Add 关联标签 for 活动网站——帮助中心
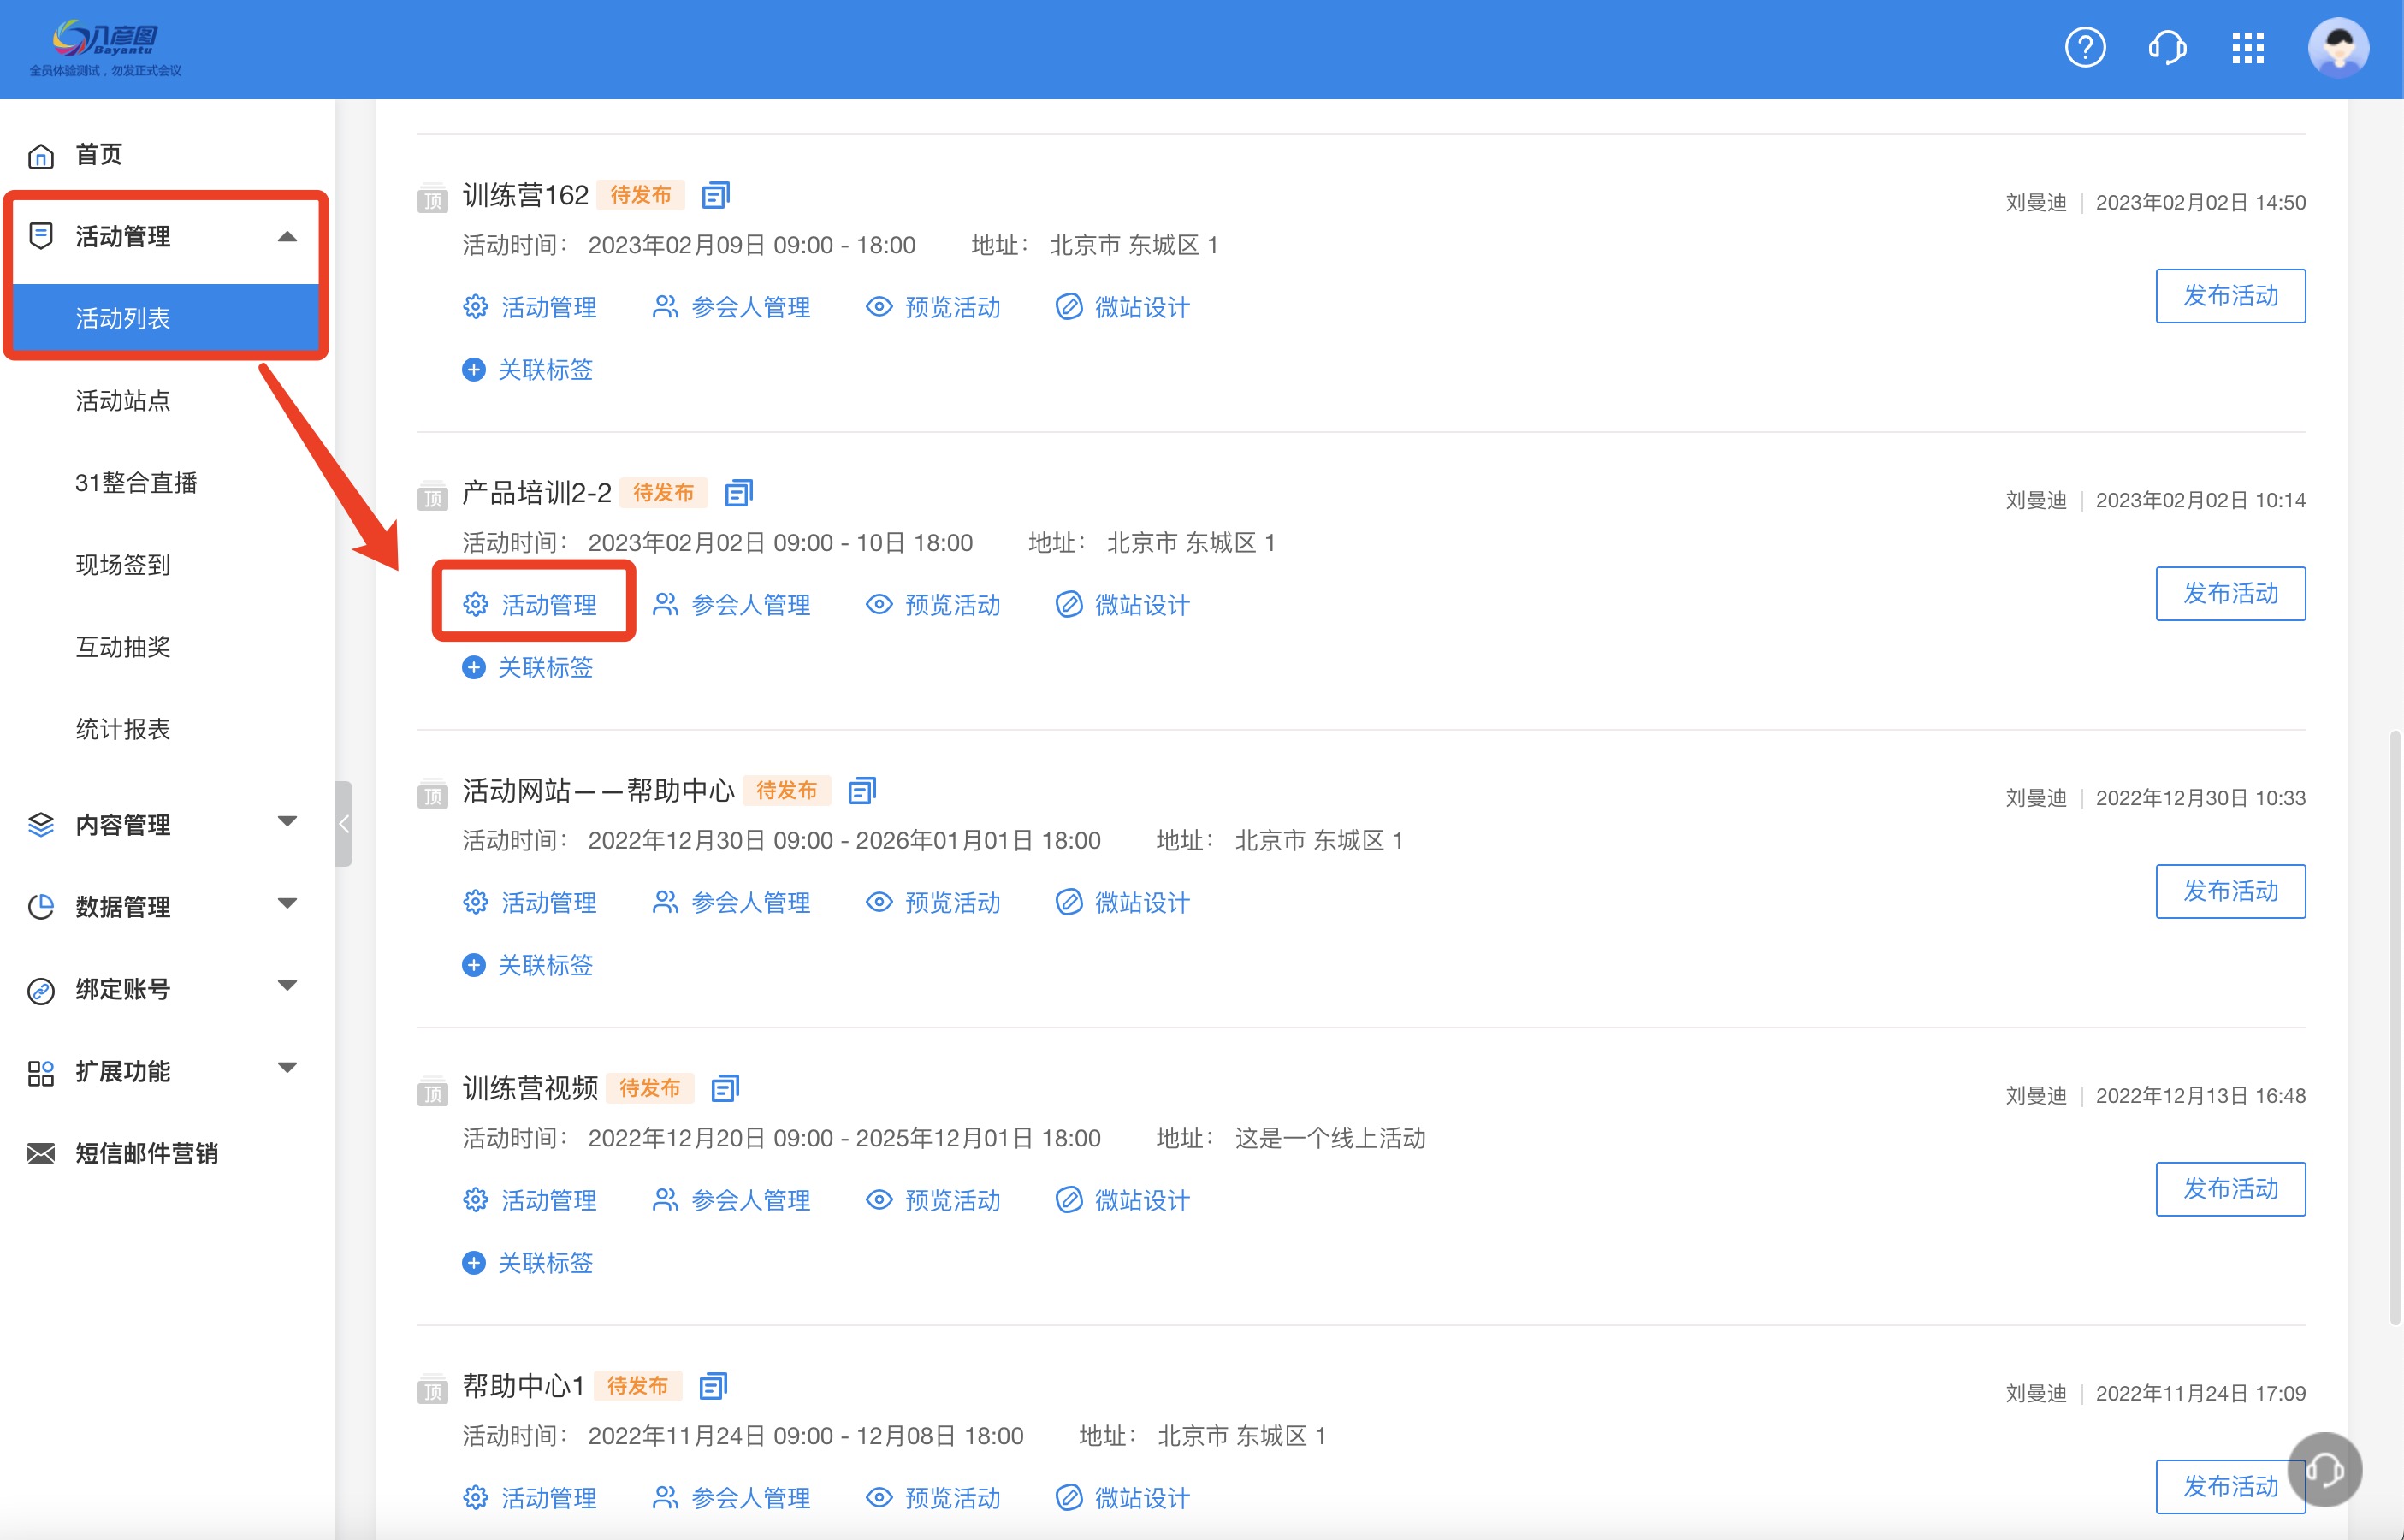The image size is (2404, 1540). pos(527,965)
